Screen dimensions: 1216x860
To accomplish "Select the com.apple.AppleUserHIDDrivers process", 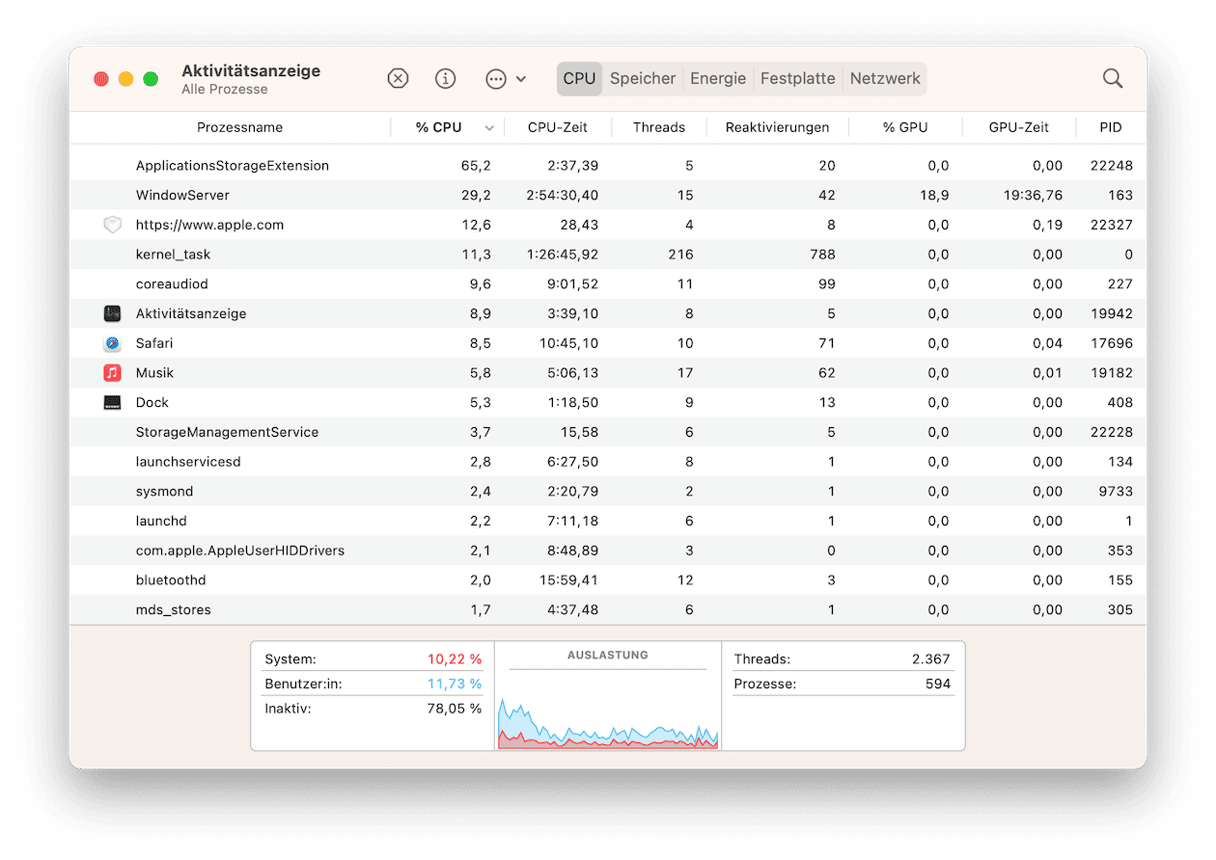I will [x=240, y=550].
